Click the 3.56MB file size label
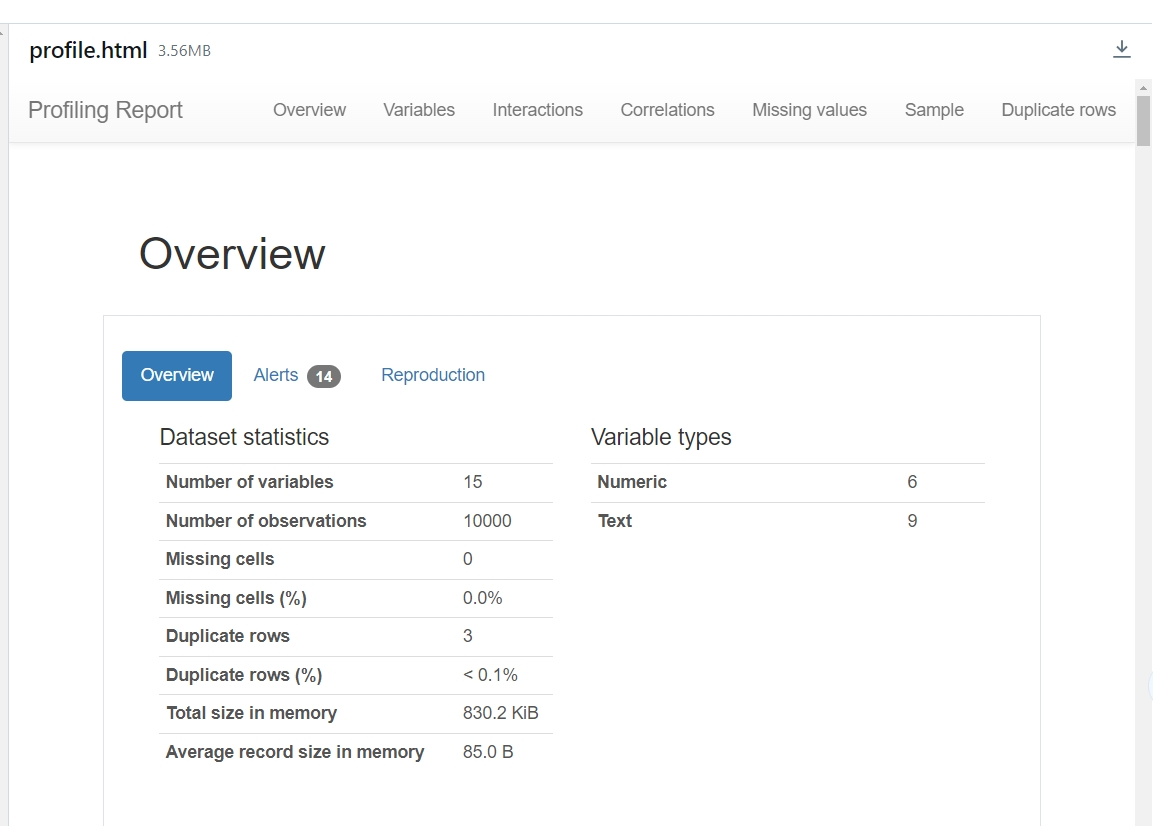 (185, 51)
